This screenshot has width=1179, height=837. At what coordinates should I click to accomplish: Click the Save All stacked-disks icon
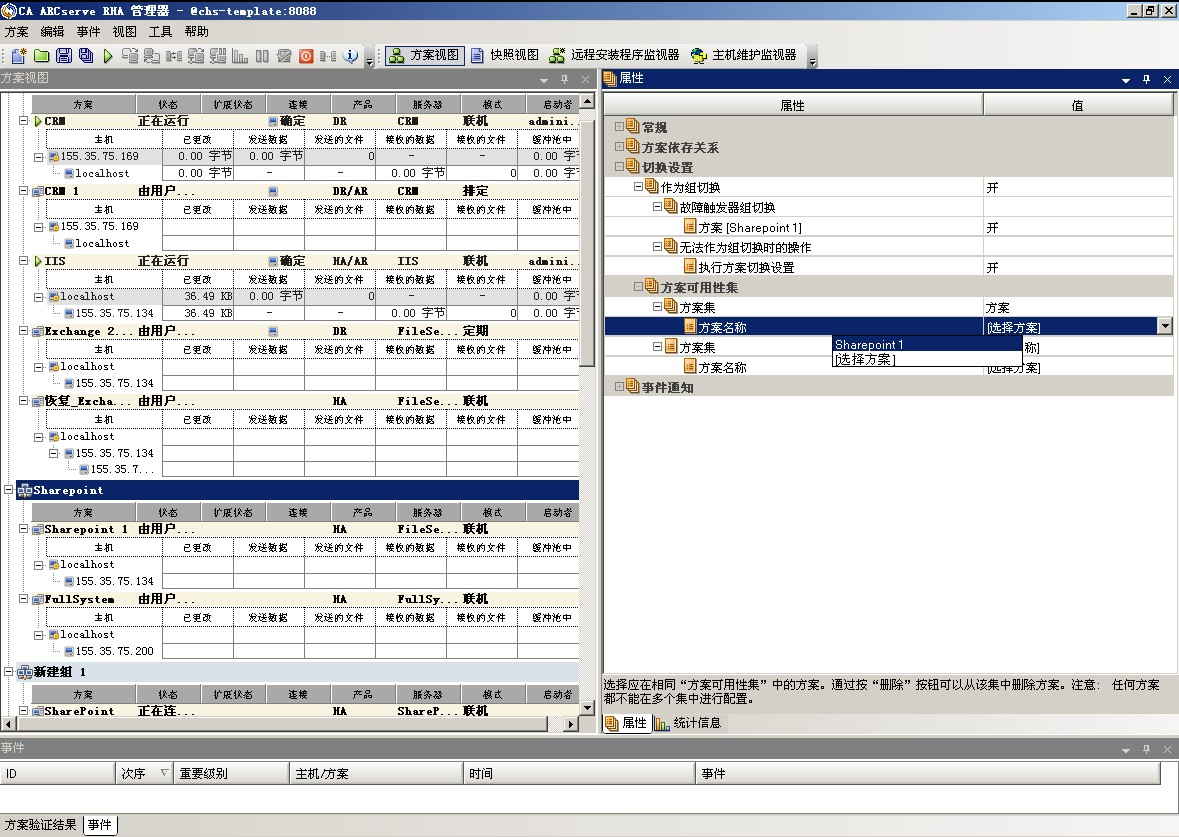click(x=86, y=56)
